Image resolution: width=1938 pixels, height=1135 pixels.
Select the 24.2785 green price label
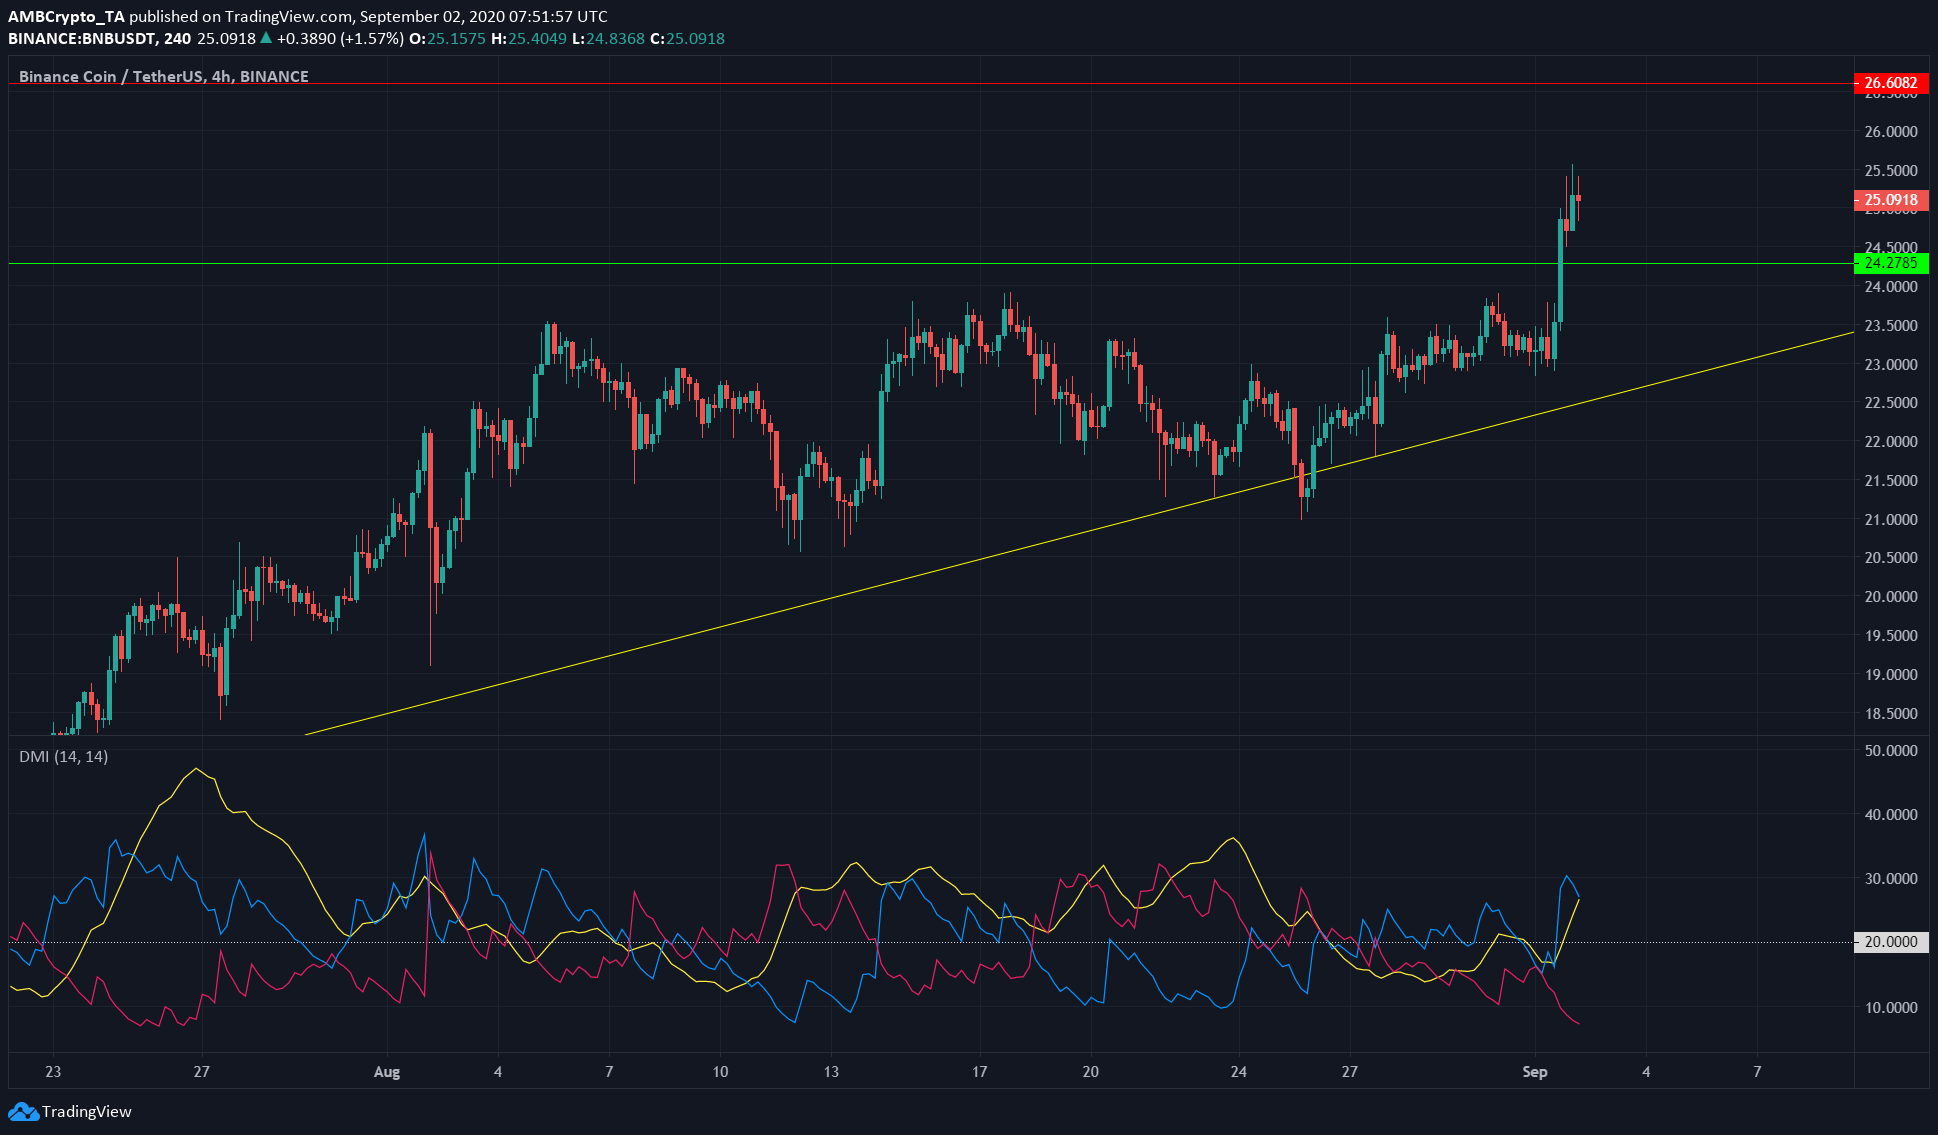[1891, 263]
